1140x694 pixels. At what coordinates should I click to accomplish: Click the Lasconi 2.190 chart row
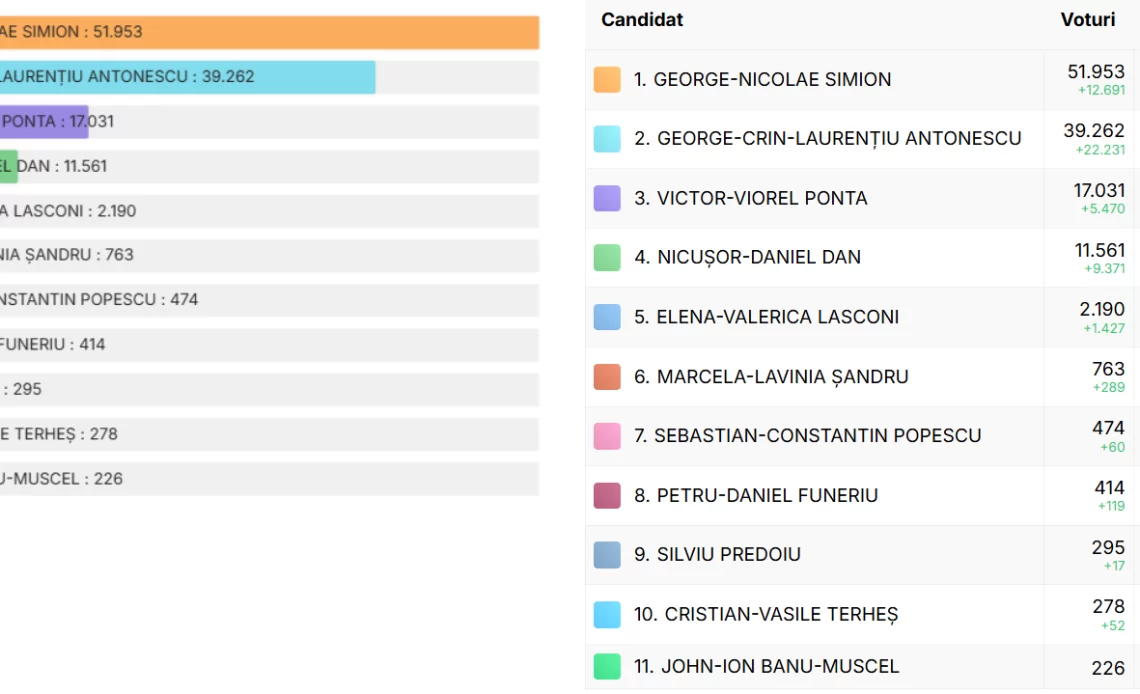pos(269,211)
